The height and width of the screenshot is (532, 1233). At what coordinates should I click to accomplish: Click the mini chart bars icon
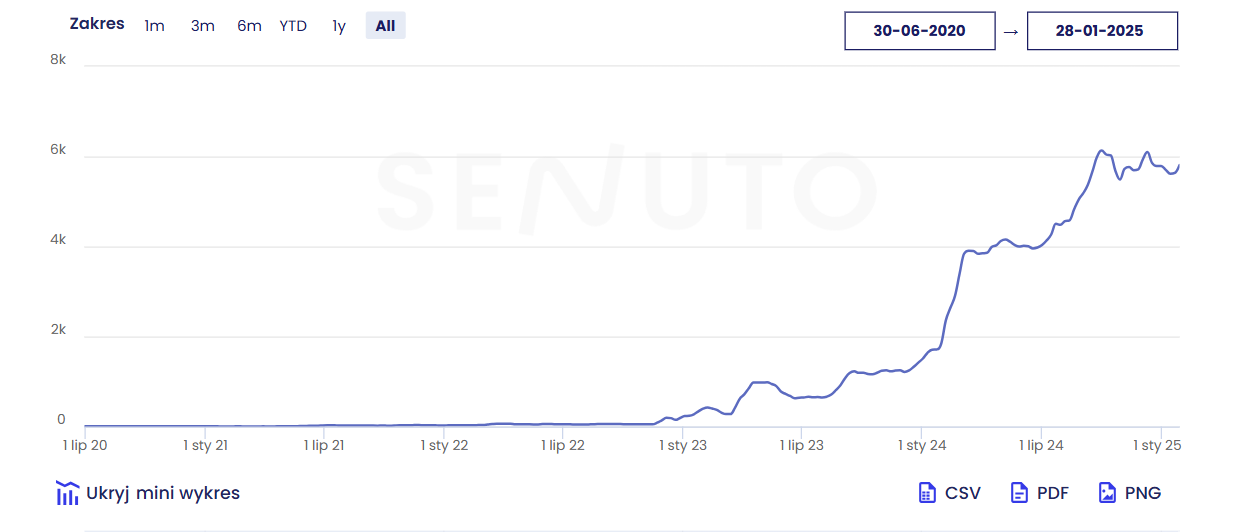tap(67, 492)
